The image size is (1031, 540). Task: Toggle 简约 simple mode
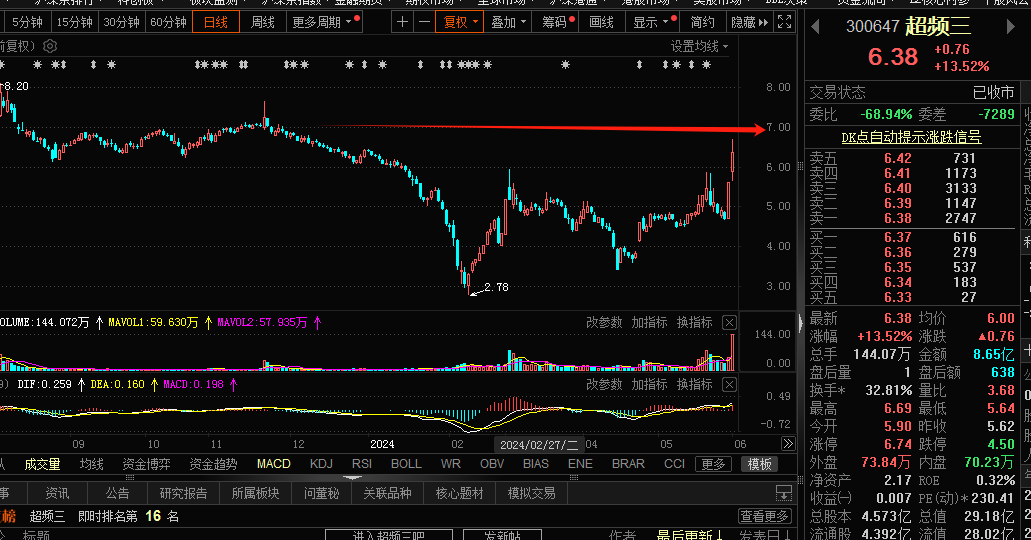pos(702,22)
